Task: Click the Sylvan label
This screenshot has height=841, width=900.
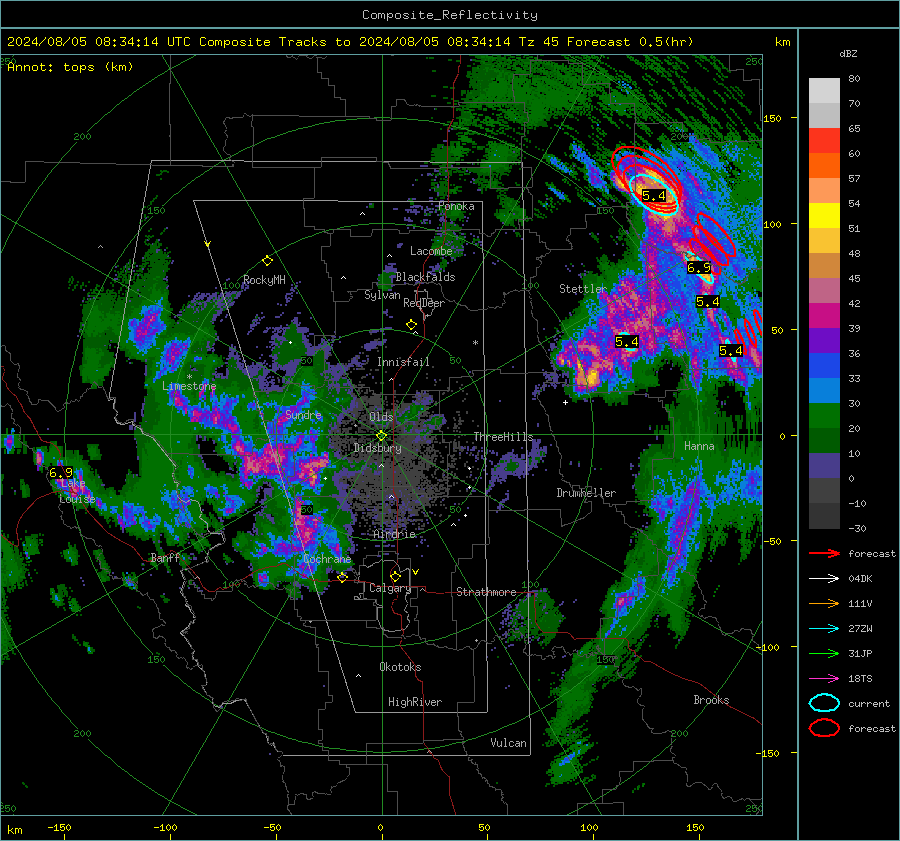Action: click(382, 295)
